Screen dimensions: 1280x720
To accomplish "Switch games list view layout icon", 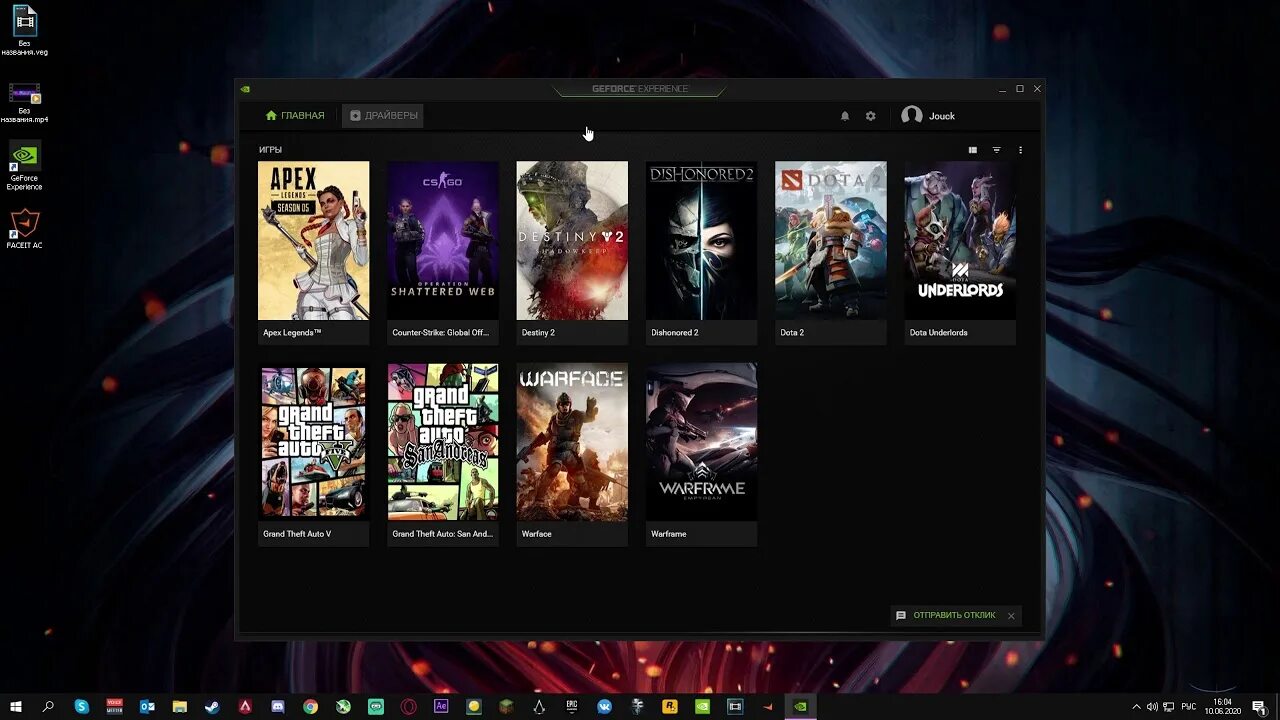I will tap(972, 150).
